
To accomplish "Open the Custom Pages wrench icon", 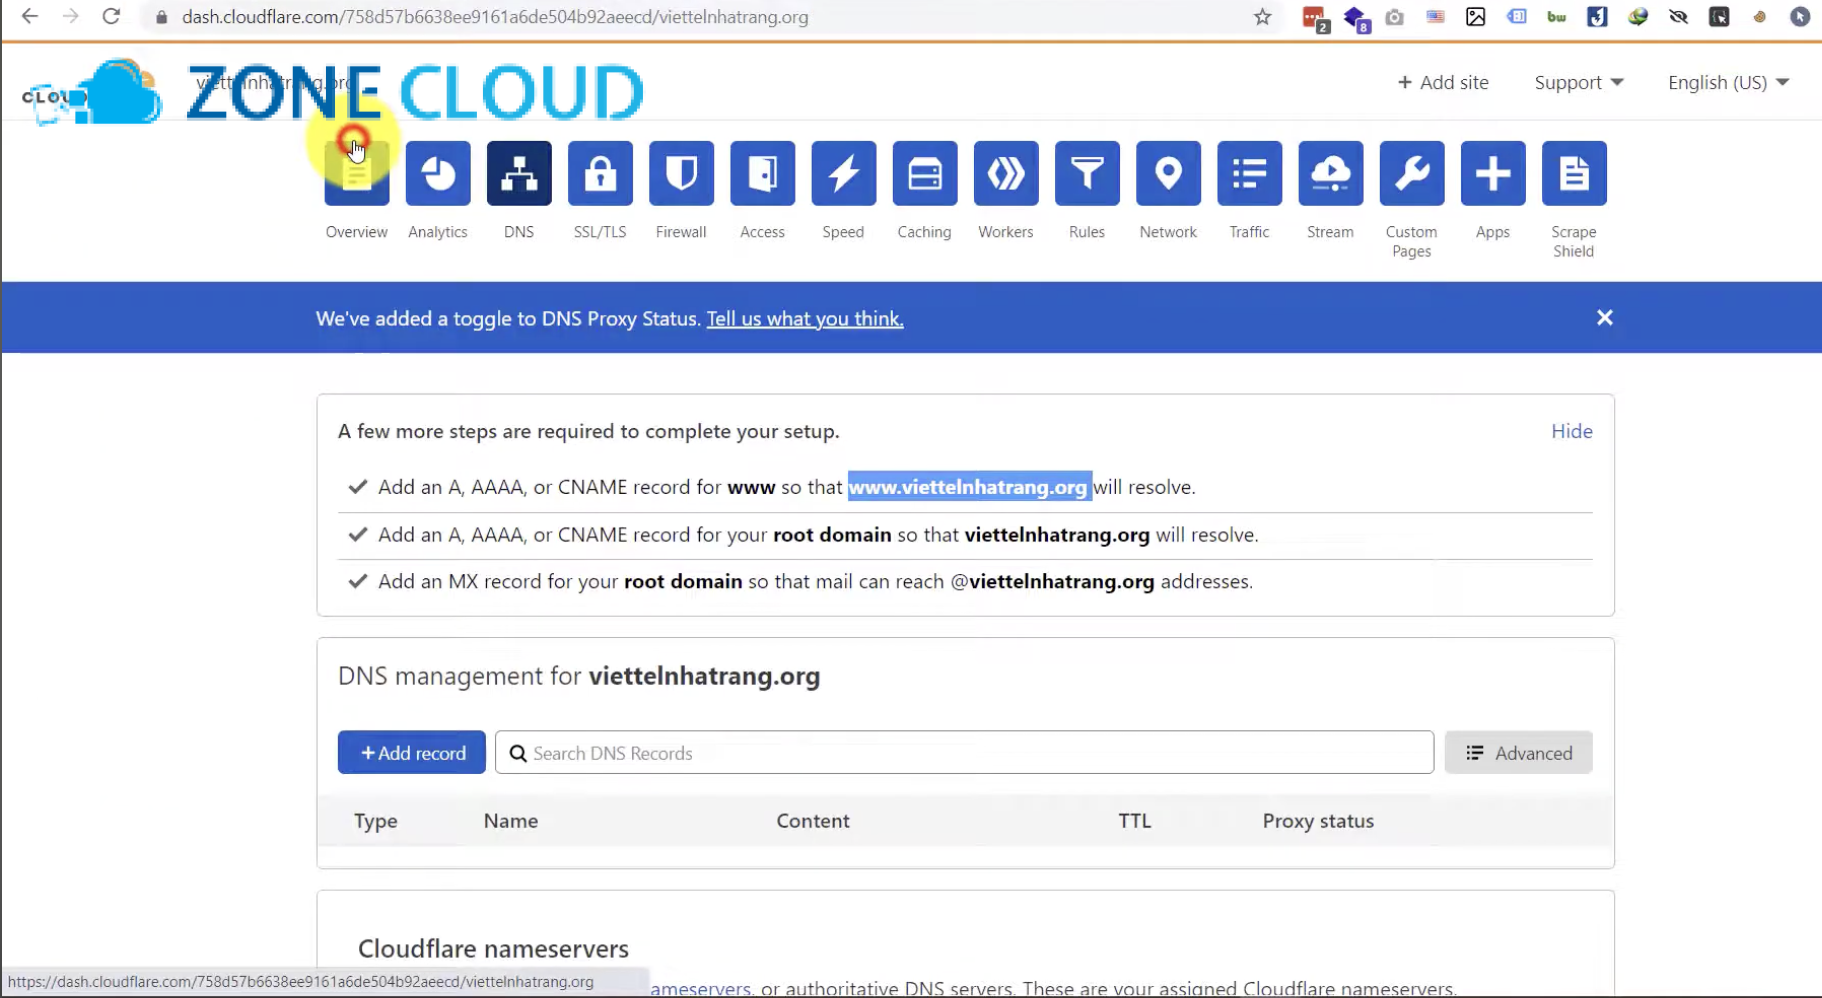I will pos(1411,174).
